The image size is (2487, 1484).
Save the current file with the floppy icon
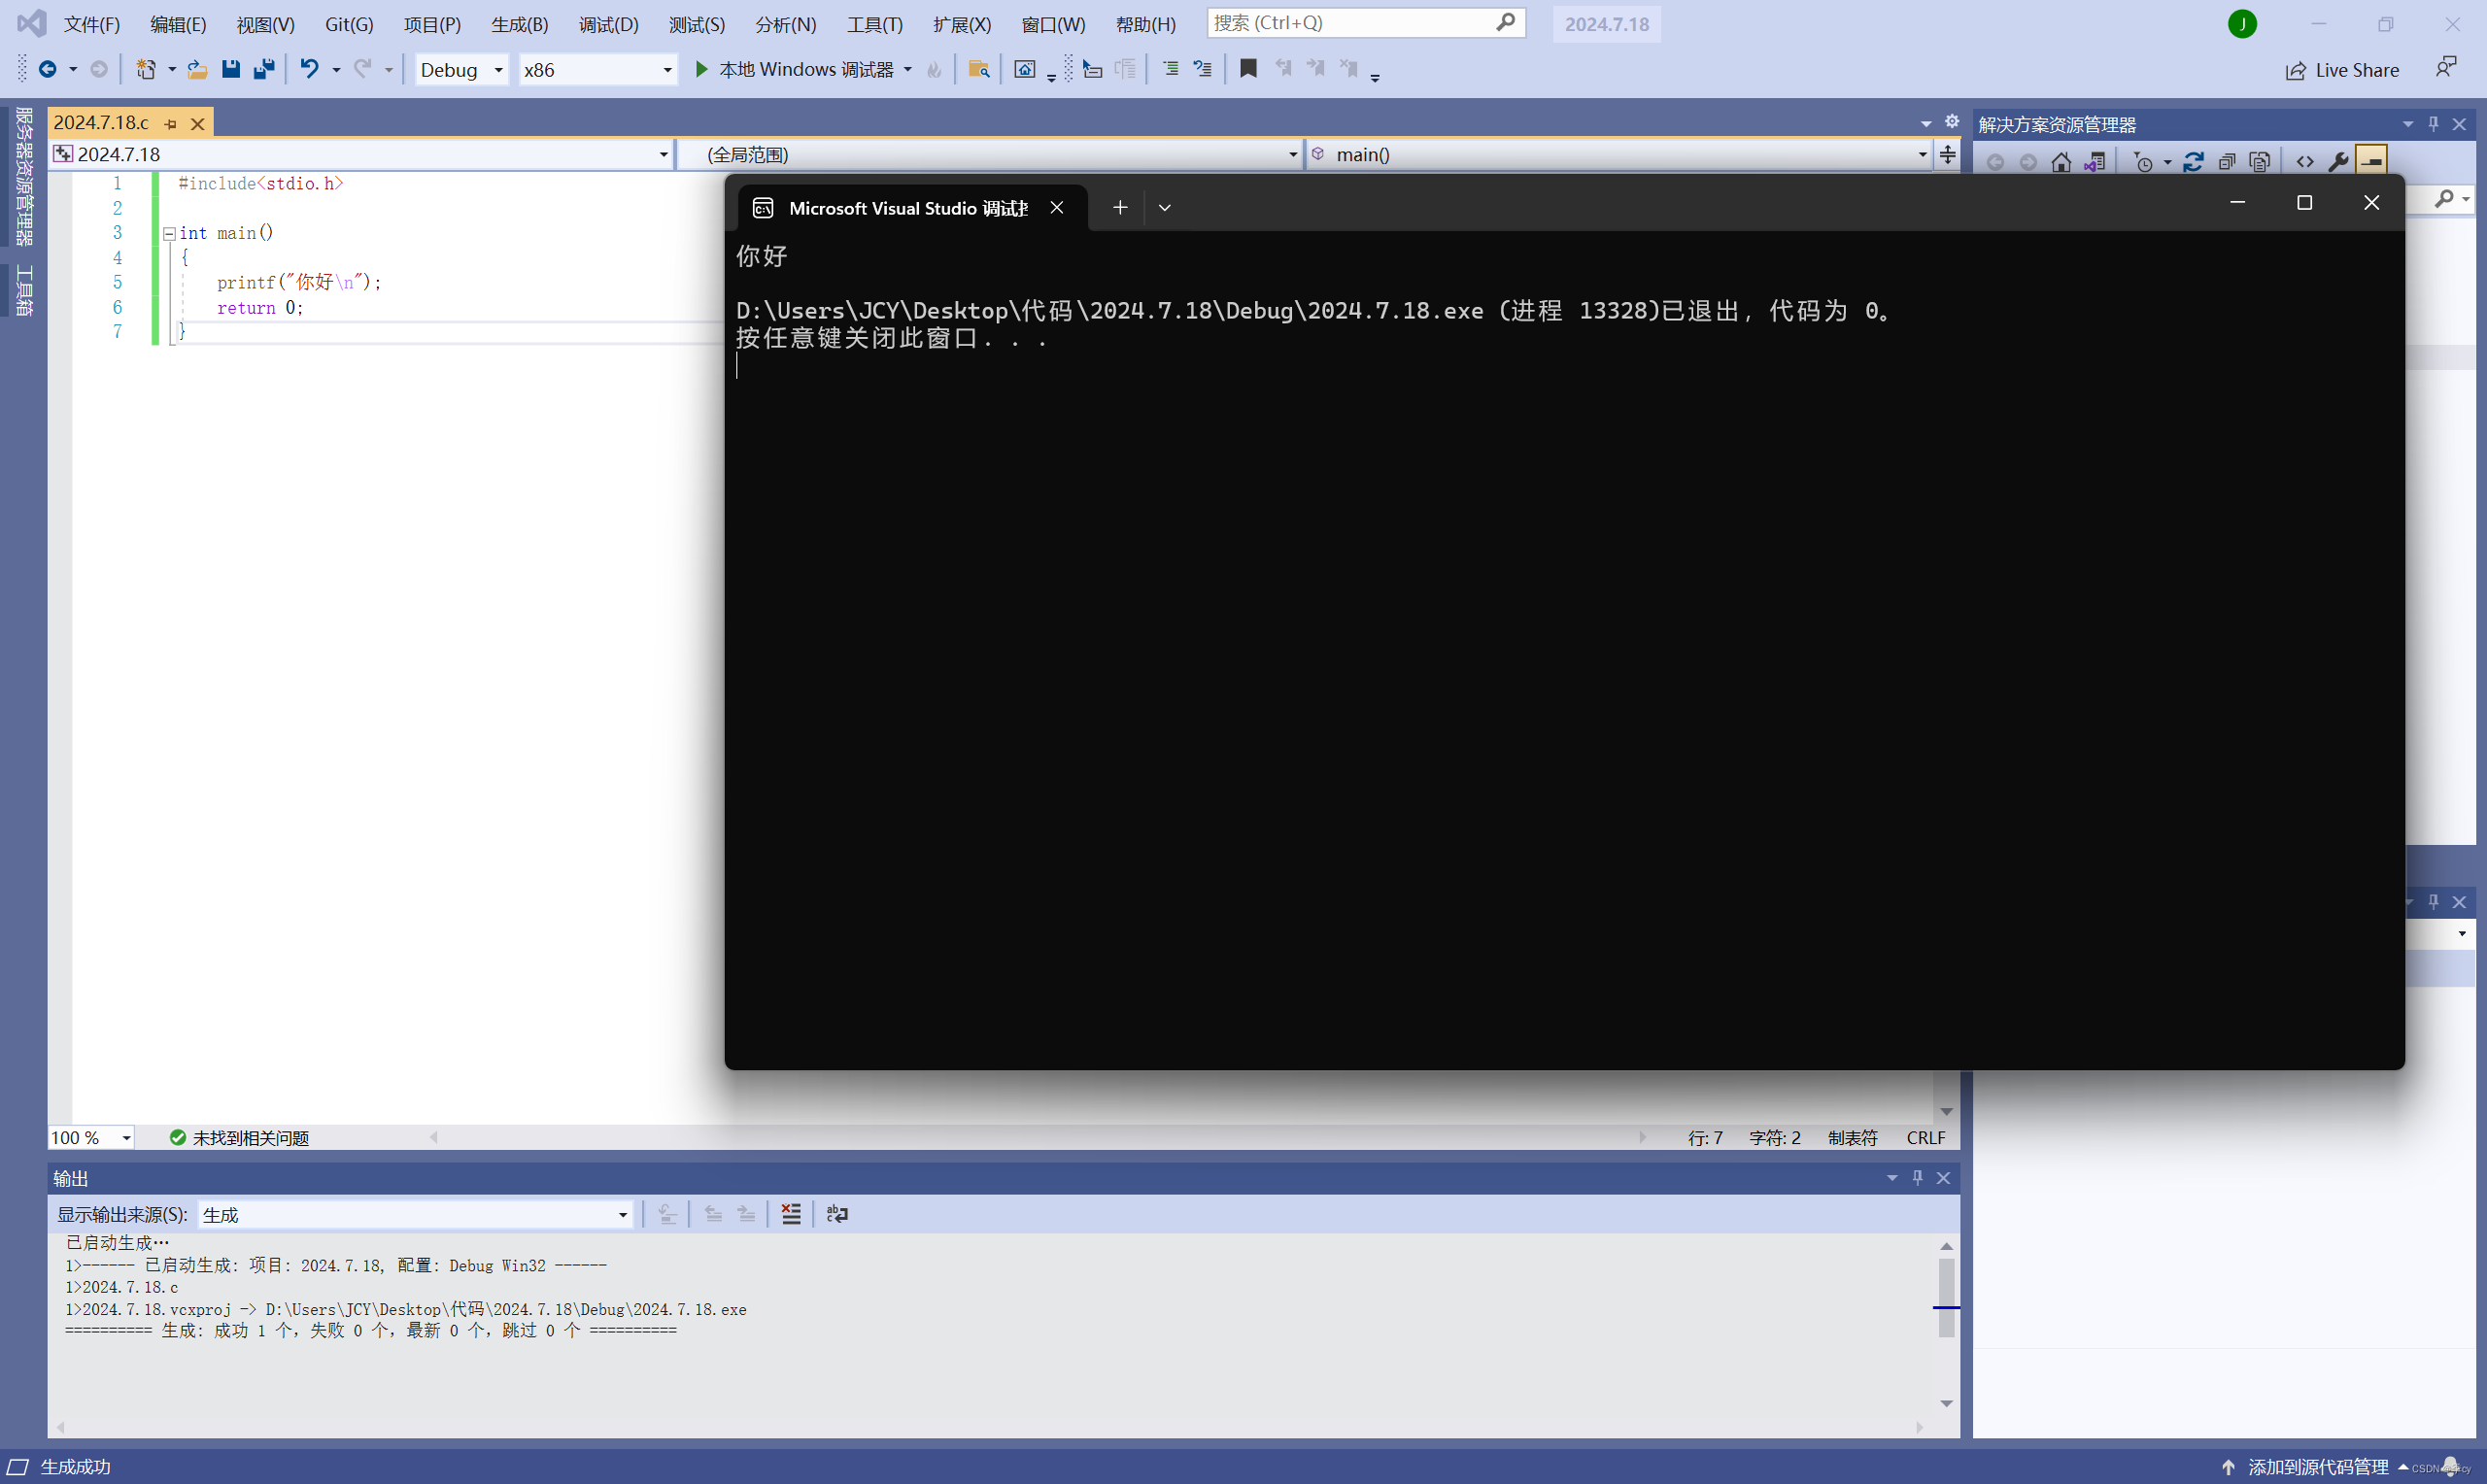click(x=231, y=69)
